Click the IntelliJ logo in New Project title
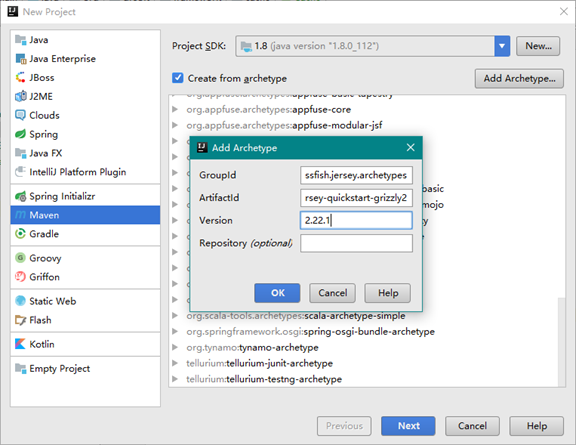The height and width of the screenshot is (445, 576). pyautogui.click(x=13, y=11)
